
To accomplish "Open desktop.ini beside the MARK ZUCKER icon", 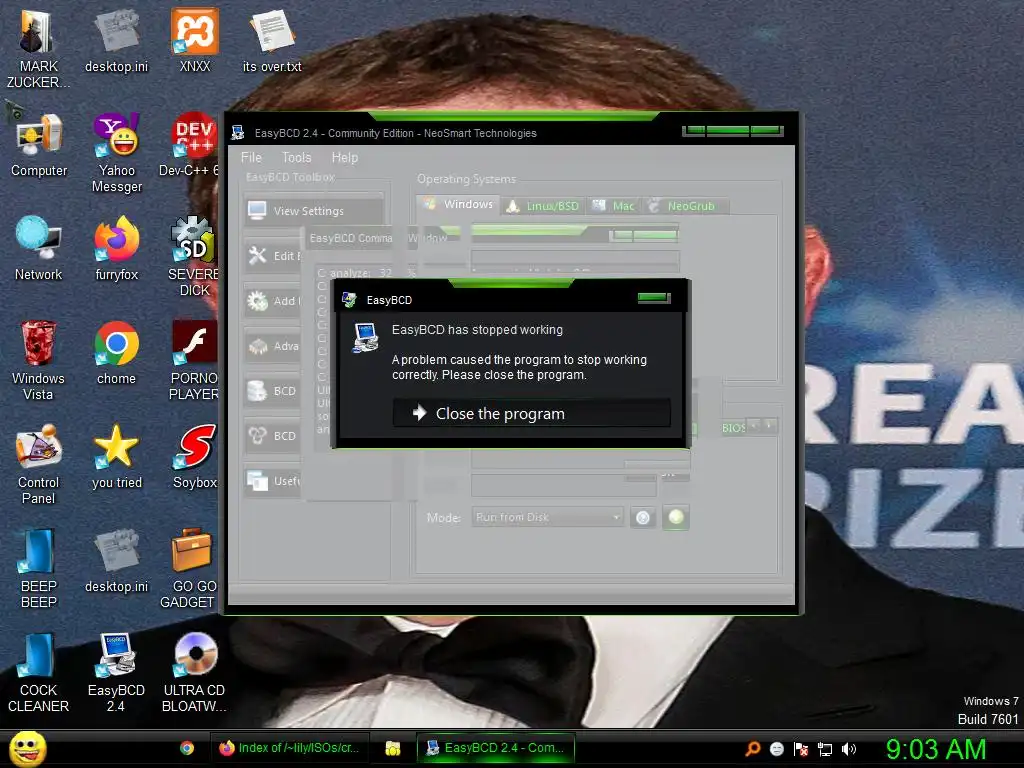I will [117, 42].
